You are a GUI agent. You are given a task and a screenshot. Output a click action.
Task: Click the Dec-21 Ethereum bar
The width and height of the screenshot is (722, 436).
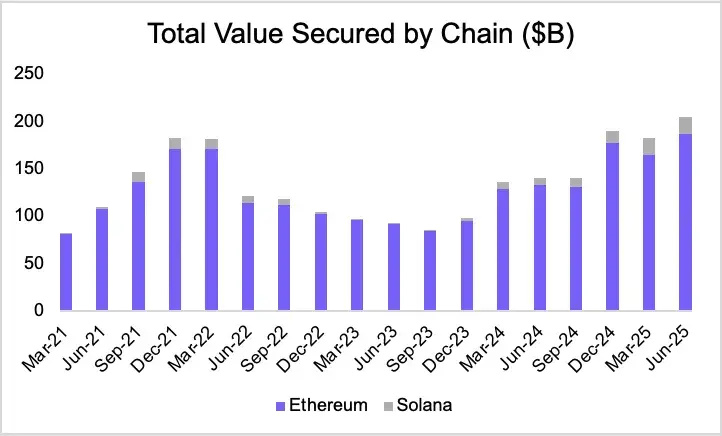pos(175,230)
